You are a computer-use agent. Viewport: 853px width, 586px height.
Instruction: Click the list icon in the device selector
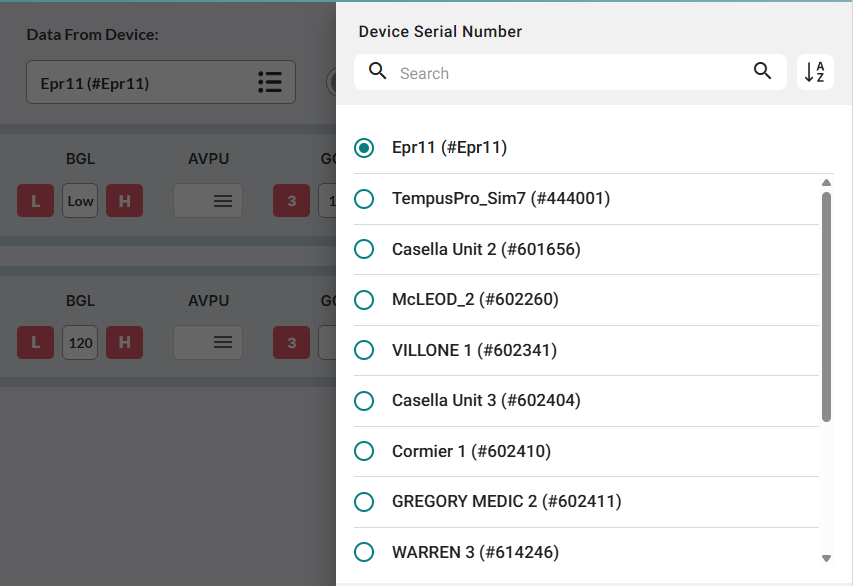click(269, 82)
